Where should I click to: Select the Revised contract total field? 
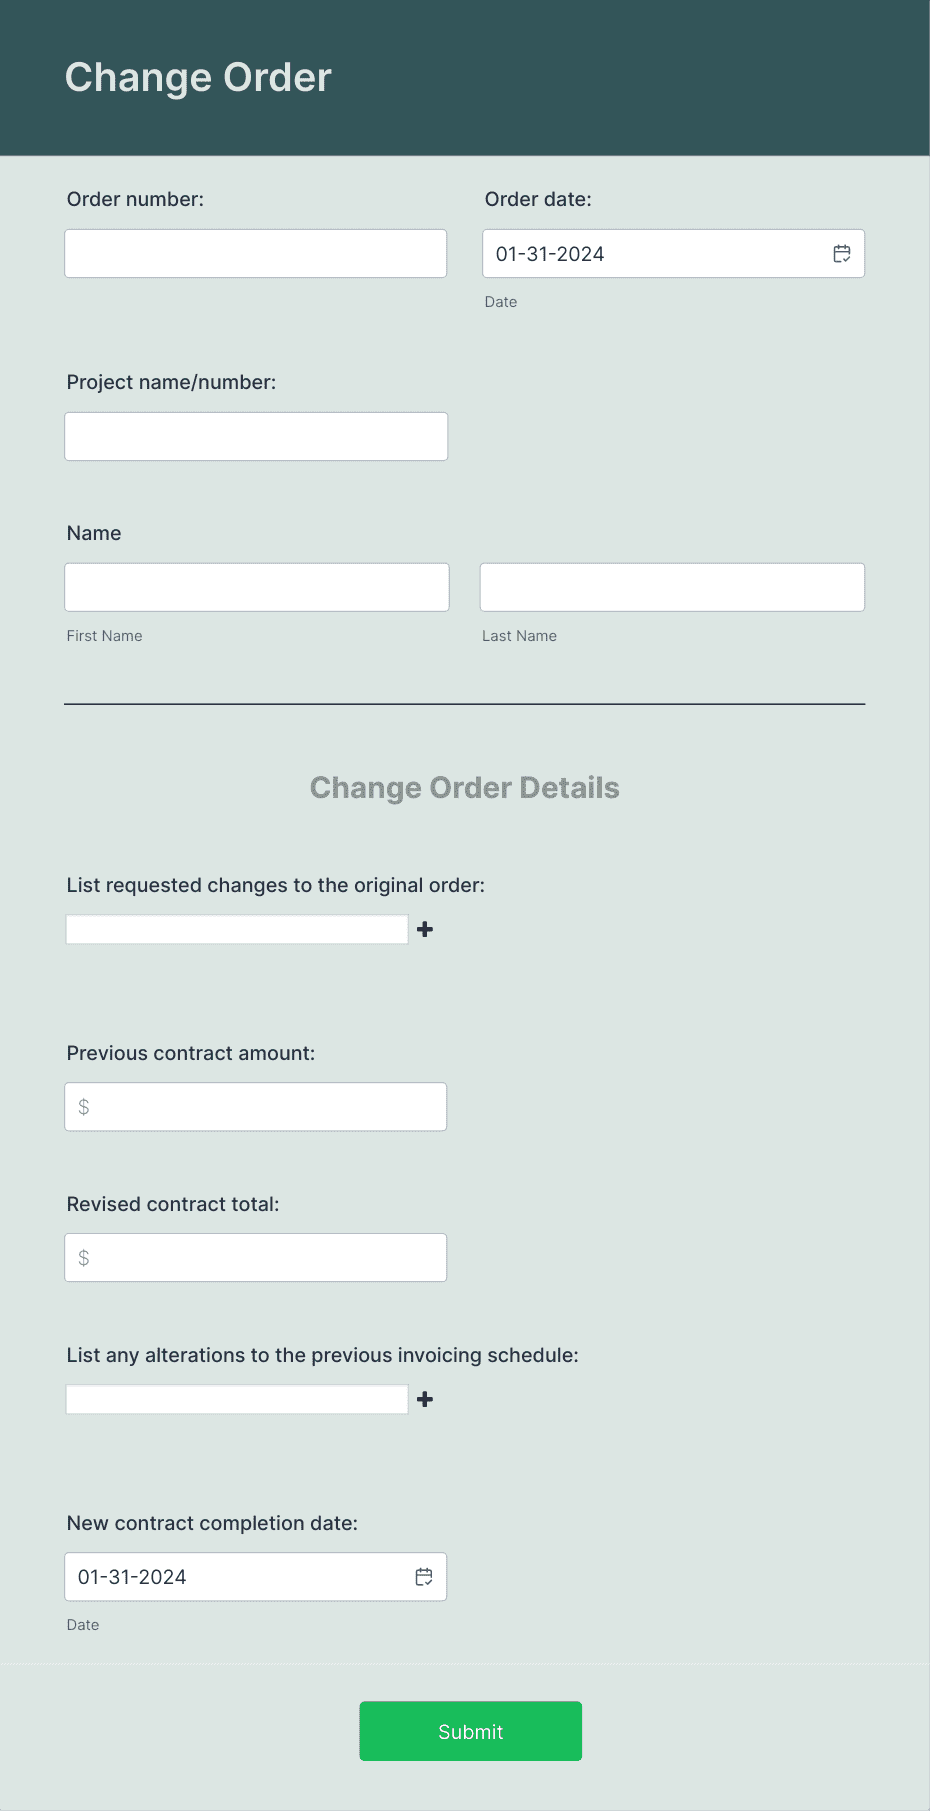pyautogui.click(x=255, y=1257)
